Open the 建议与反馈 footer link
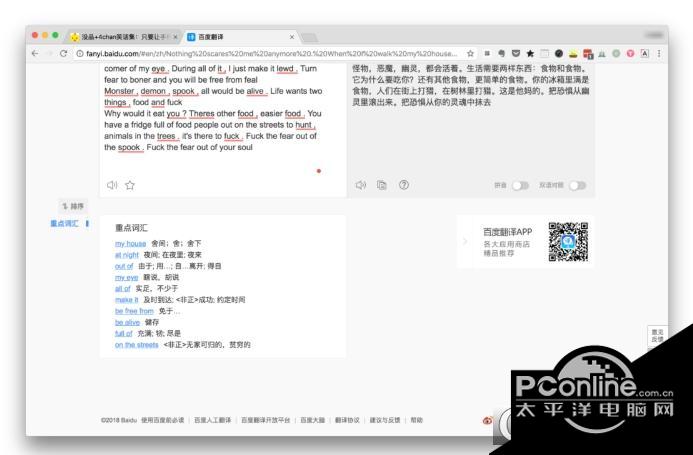The width and height of the screenshot is (693, 455). [385, 420]
